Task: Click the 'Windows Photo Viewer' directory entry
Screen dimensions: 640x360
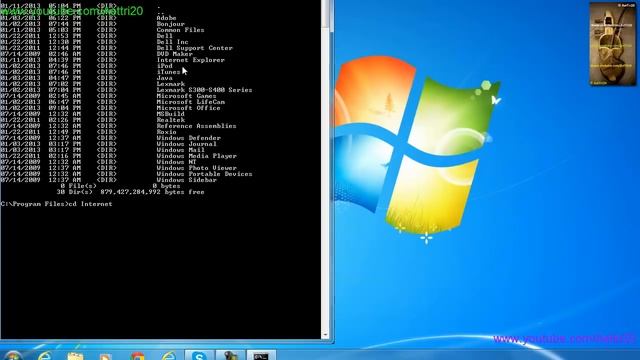Action: (x=196, y=168)
